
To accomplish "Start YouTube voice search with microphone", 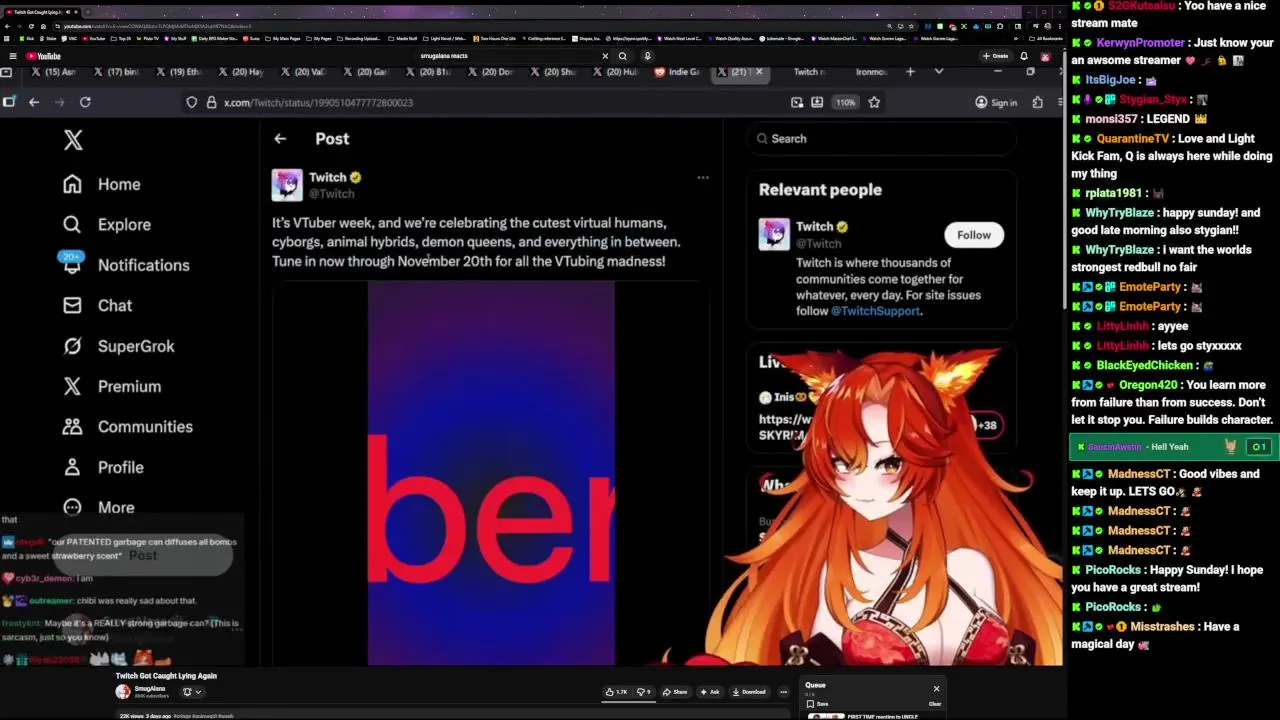I will click(x=647, y=56).
